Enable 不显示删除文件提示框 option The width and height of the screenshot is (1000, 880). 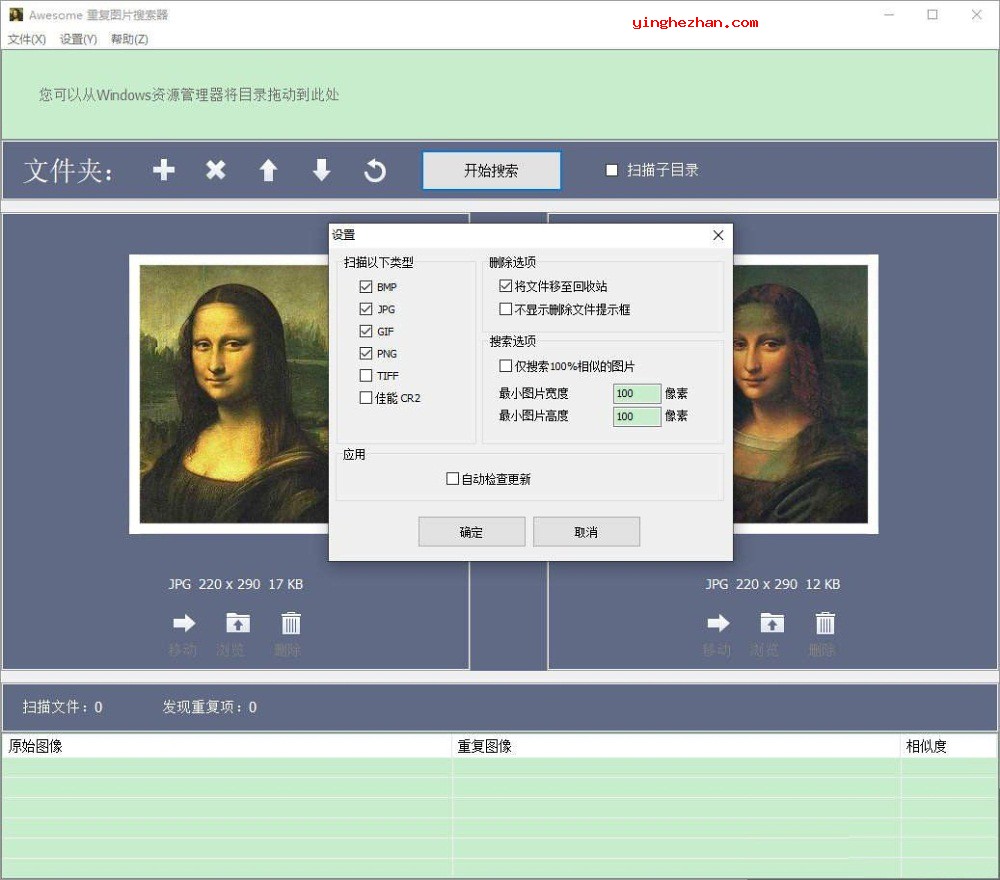[x=505, y=309]
